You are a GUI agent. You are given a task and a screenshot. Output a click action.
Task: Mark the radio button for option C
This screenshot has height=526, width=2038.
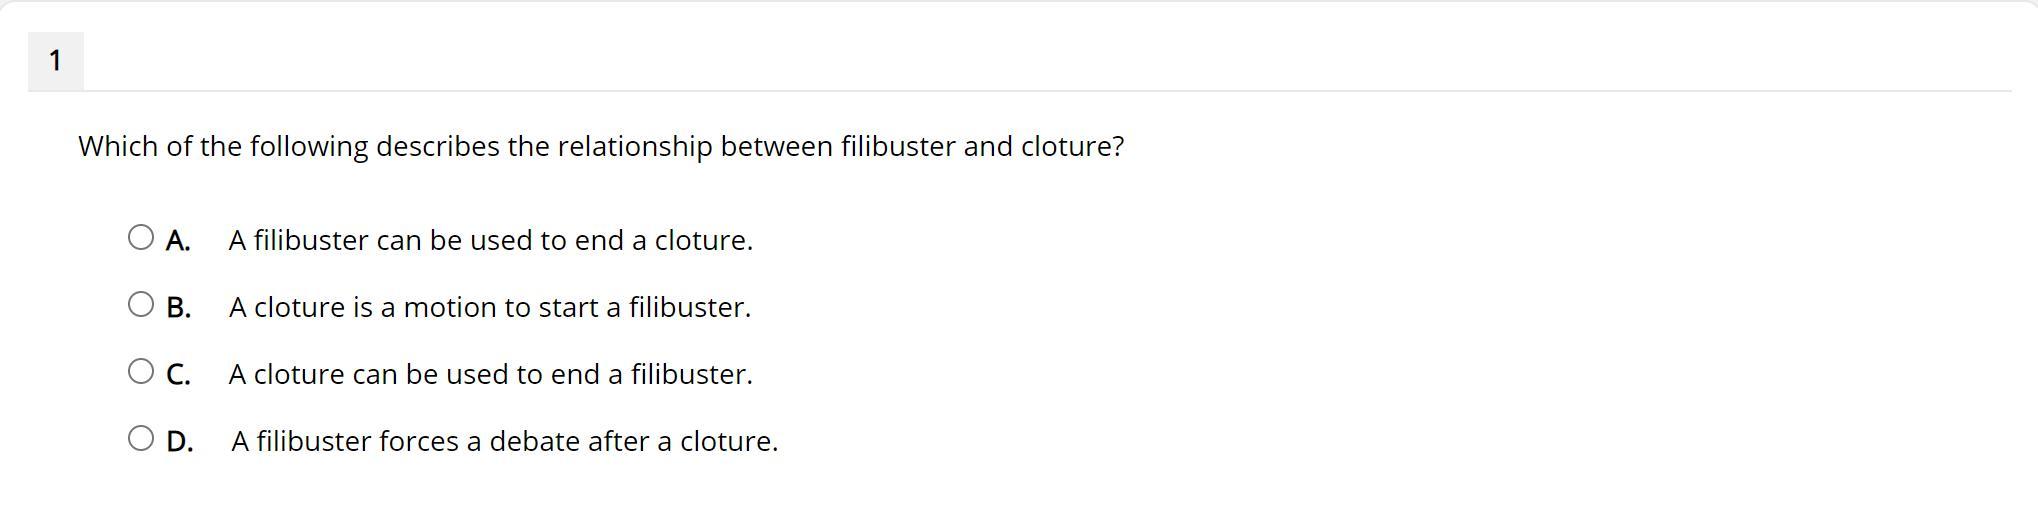[x=141, y=371]
